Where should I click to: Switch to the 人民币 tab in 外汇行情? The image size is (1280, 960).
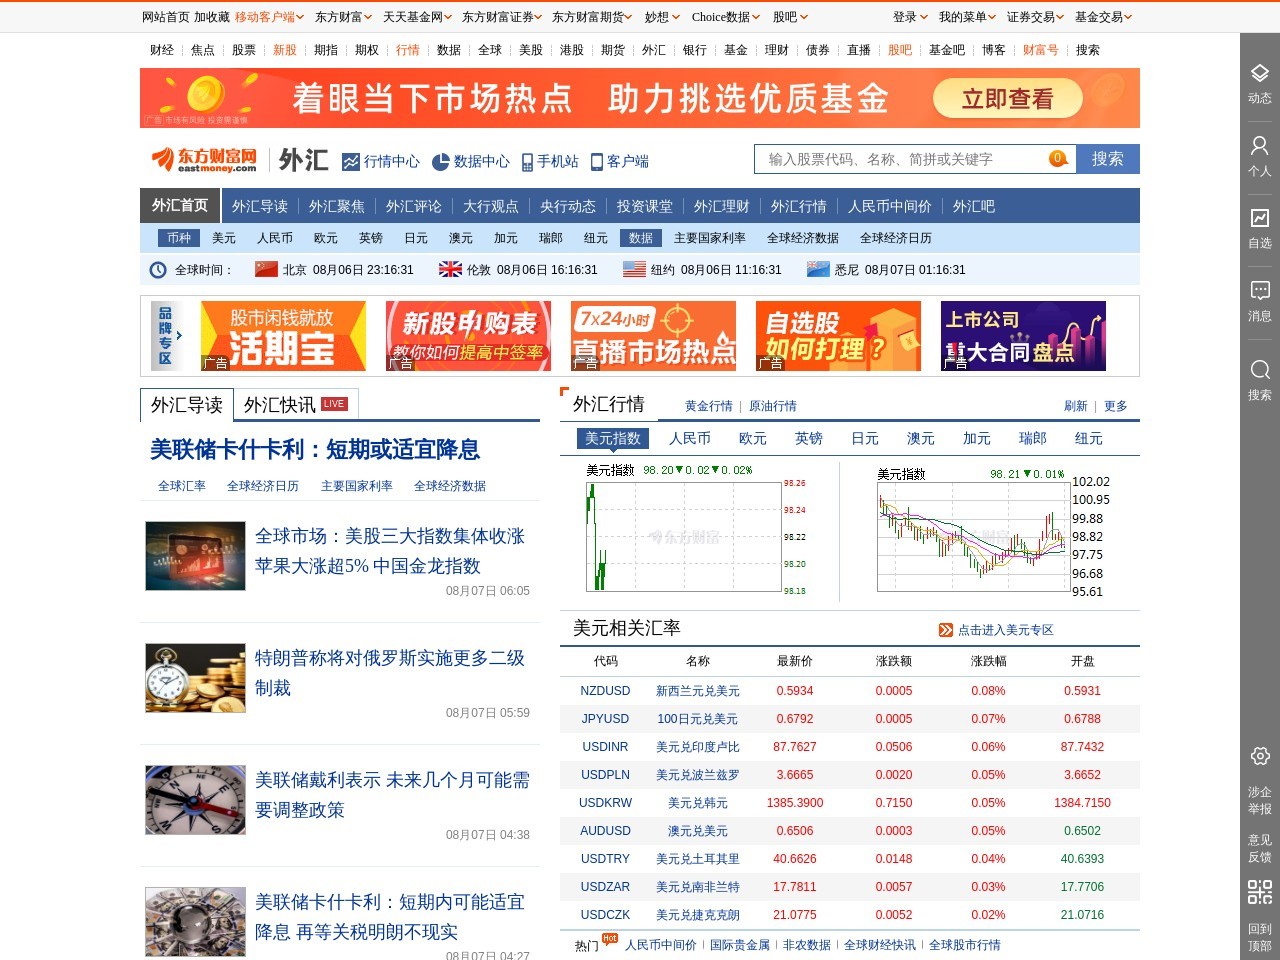tap(690, 438)
